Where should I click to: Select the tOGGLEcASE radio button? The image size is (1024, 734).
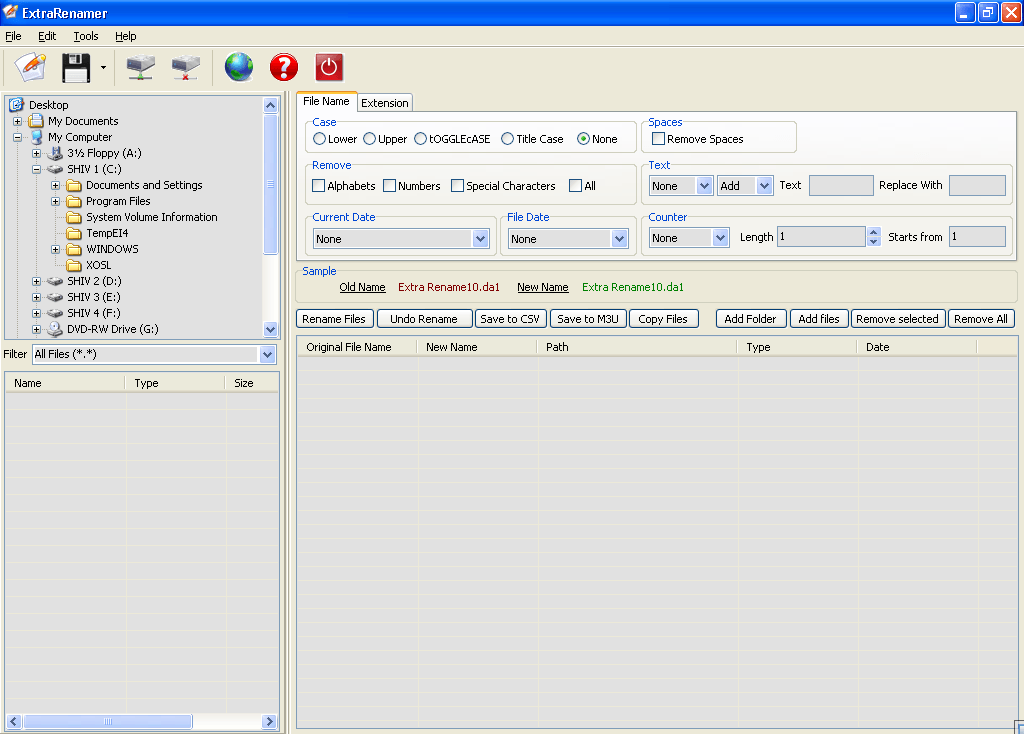tap(421, 139)
